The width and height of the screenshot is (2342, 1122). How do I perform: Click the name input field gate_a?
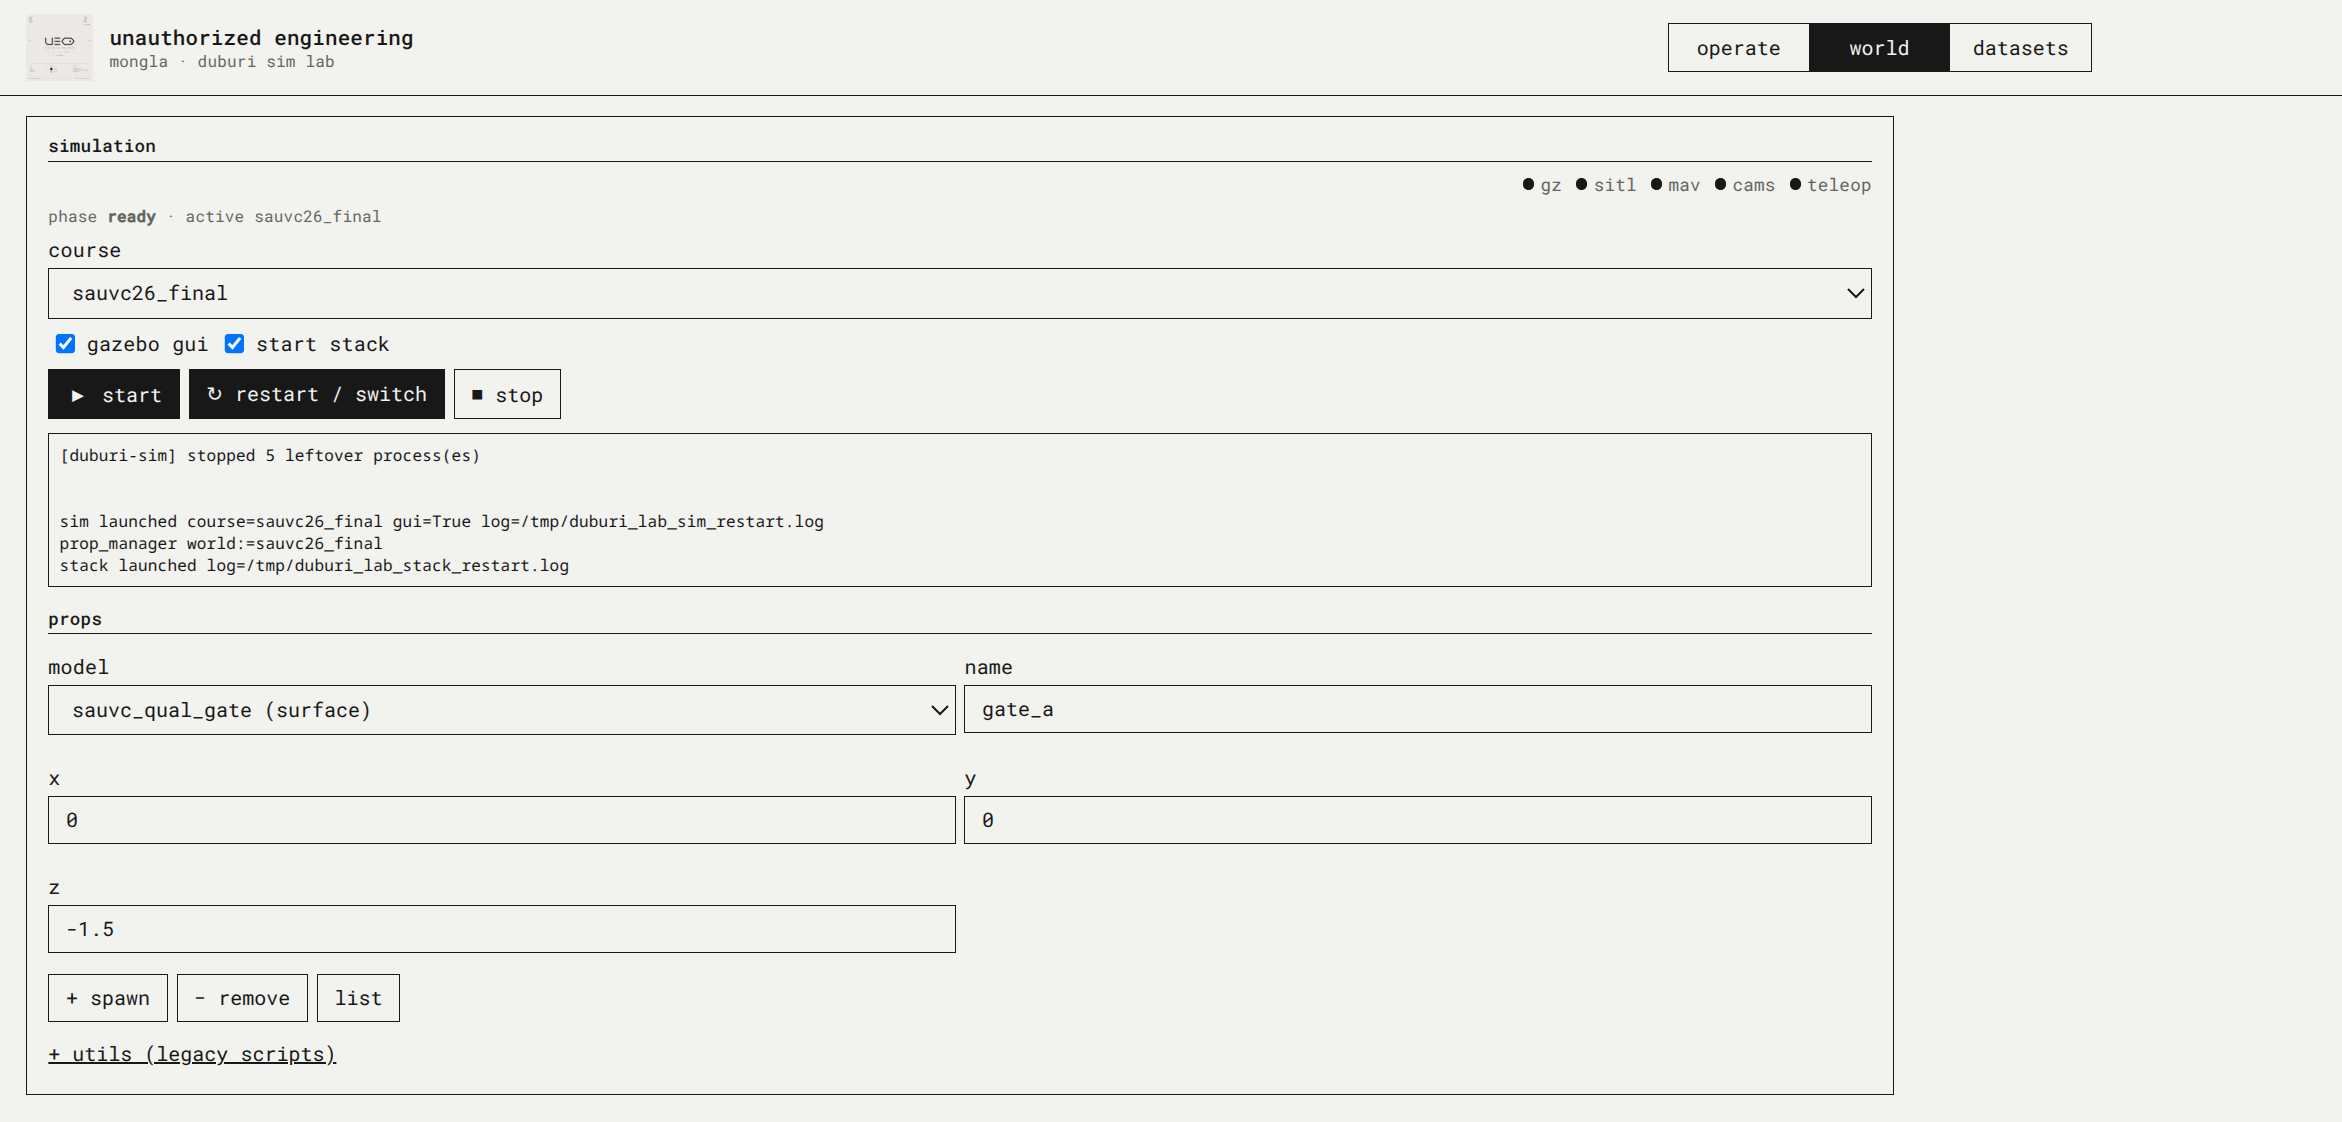(x=1417, y=709)
